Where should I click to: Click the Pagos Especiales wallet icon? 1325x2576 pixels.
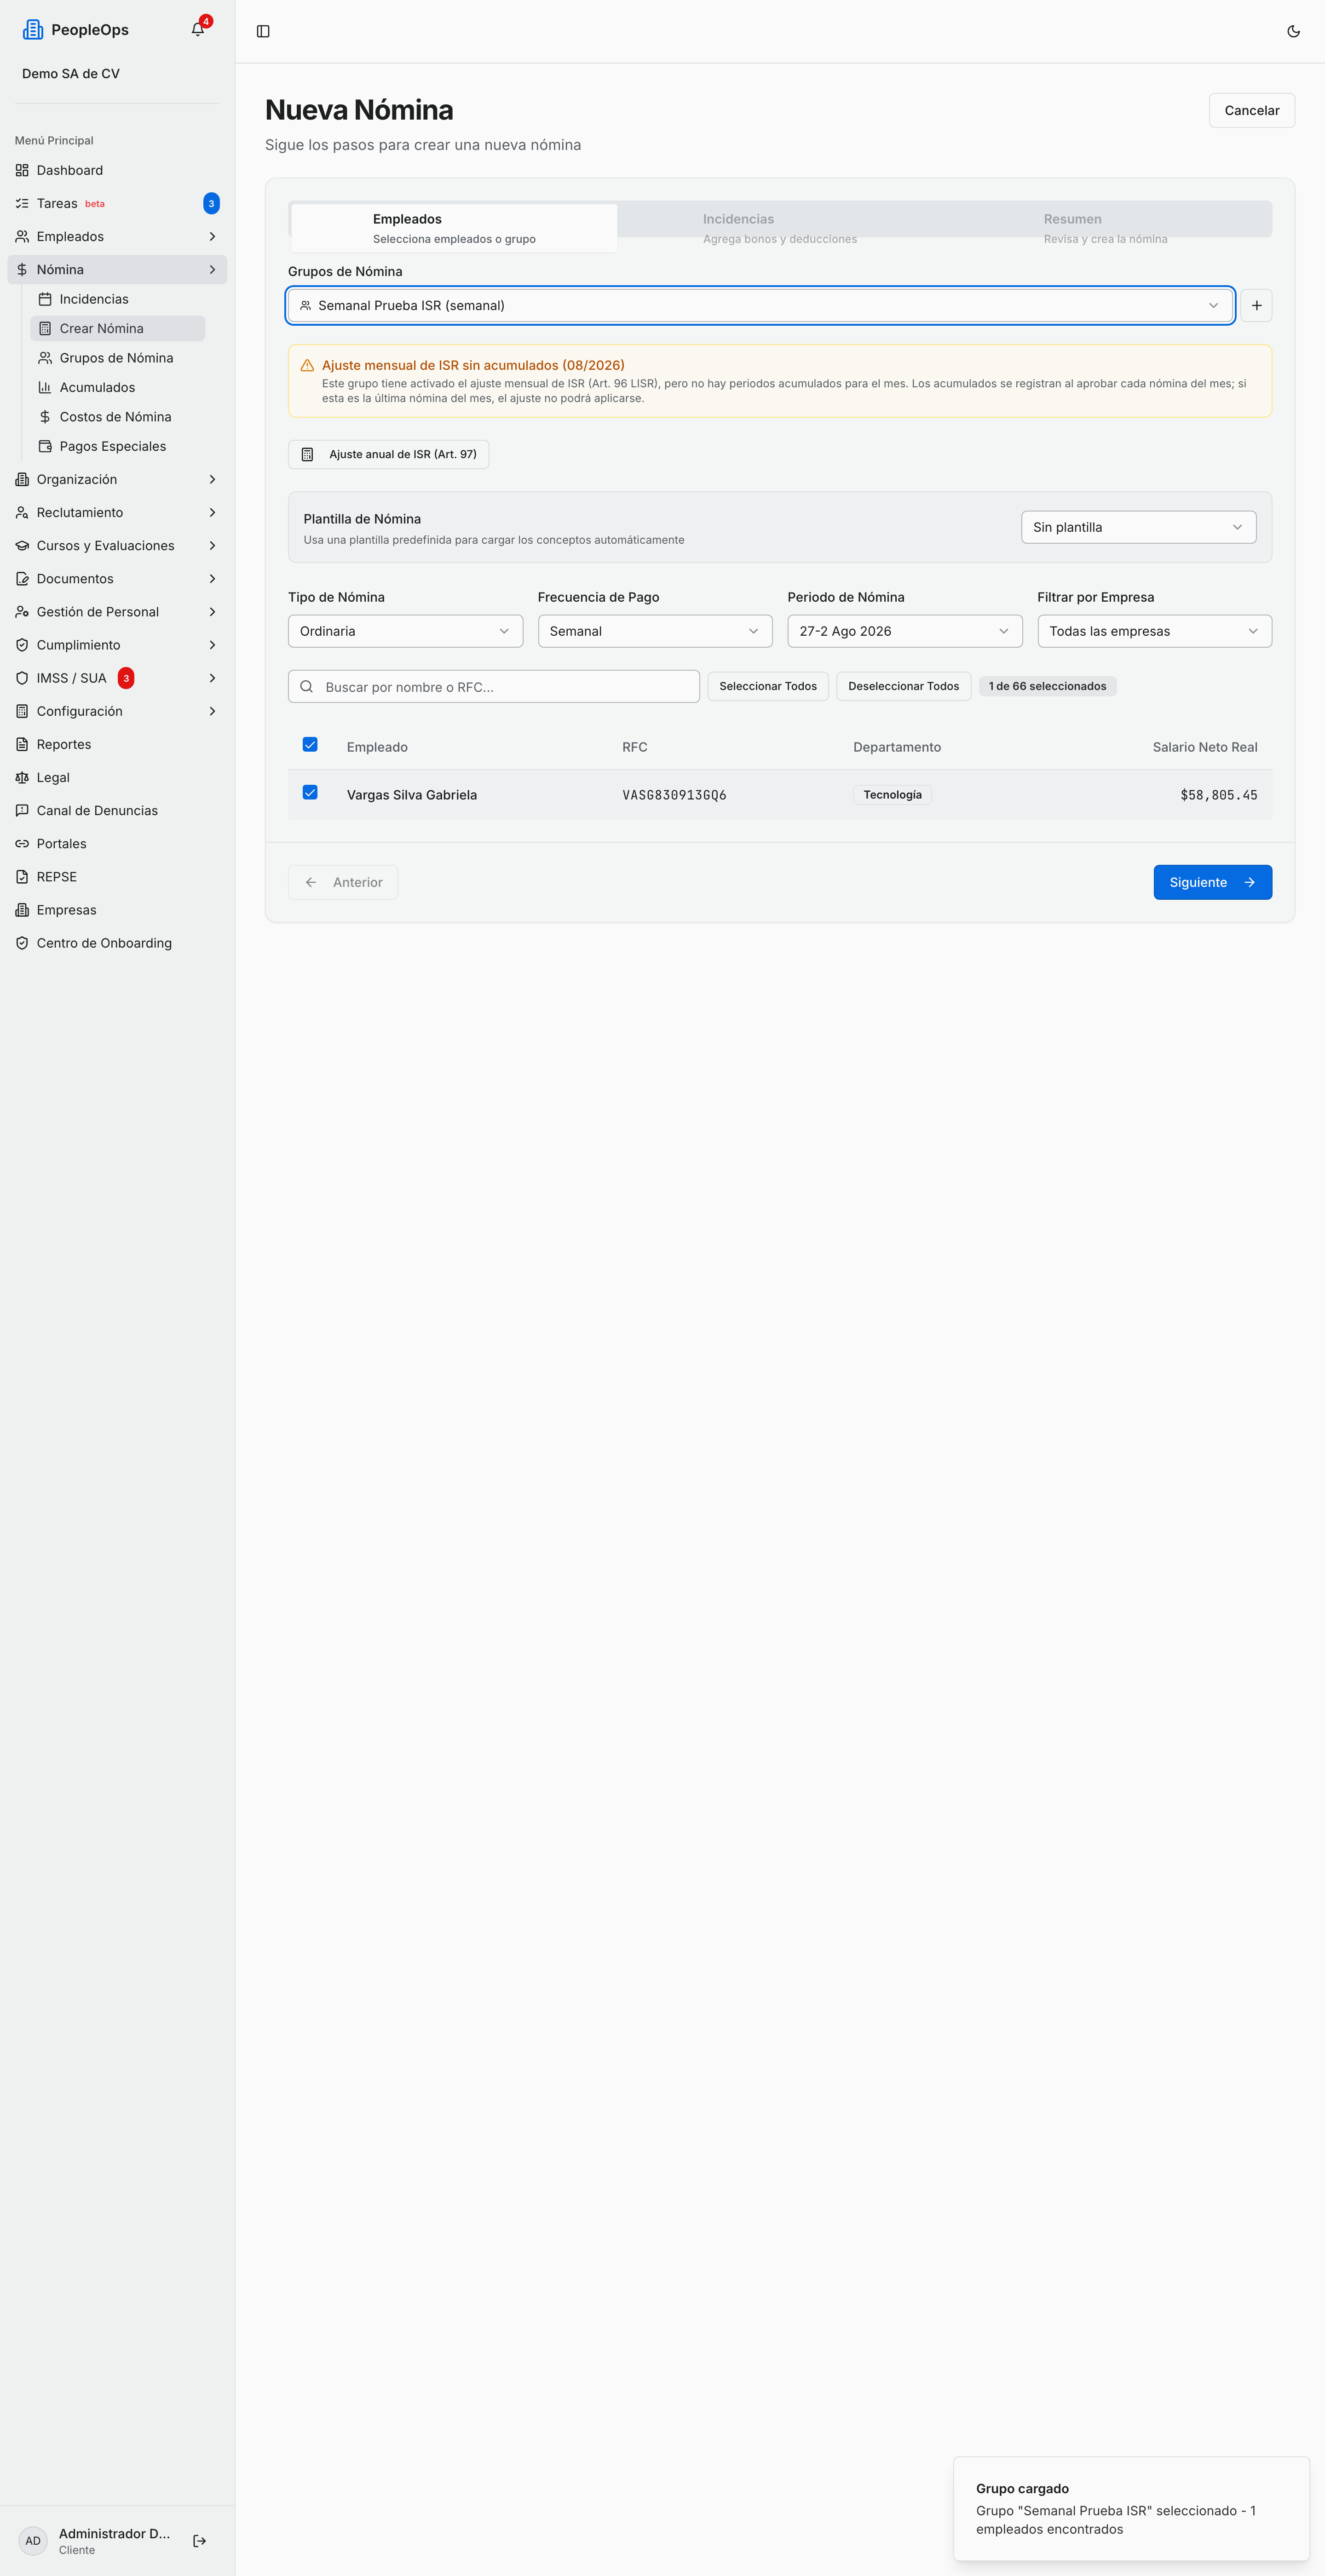[x=45, y=446]
